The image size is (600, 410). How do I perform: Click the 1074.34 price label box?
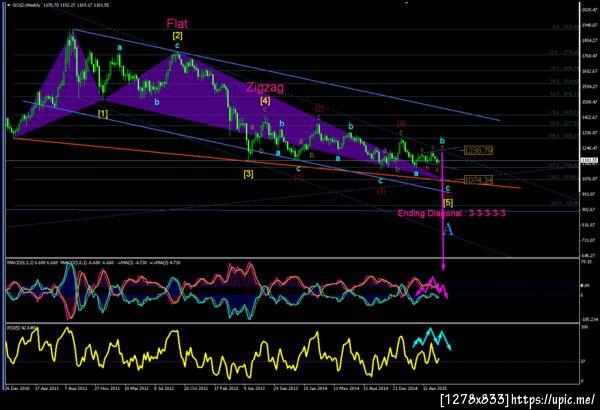[478, 180]
